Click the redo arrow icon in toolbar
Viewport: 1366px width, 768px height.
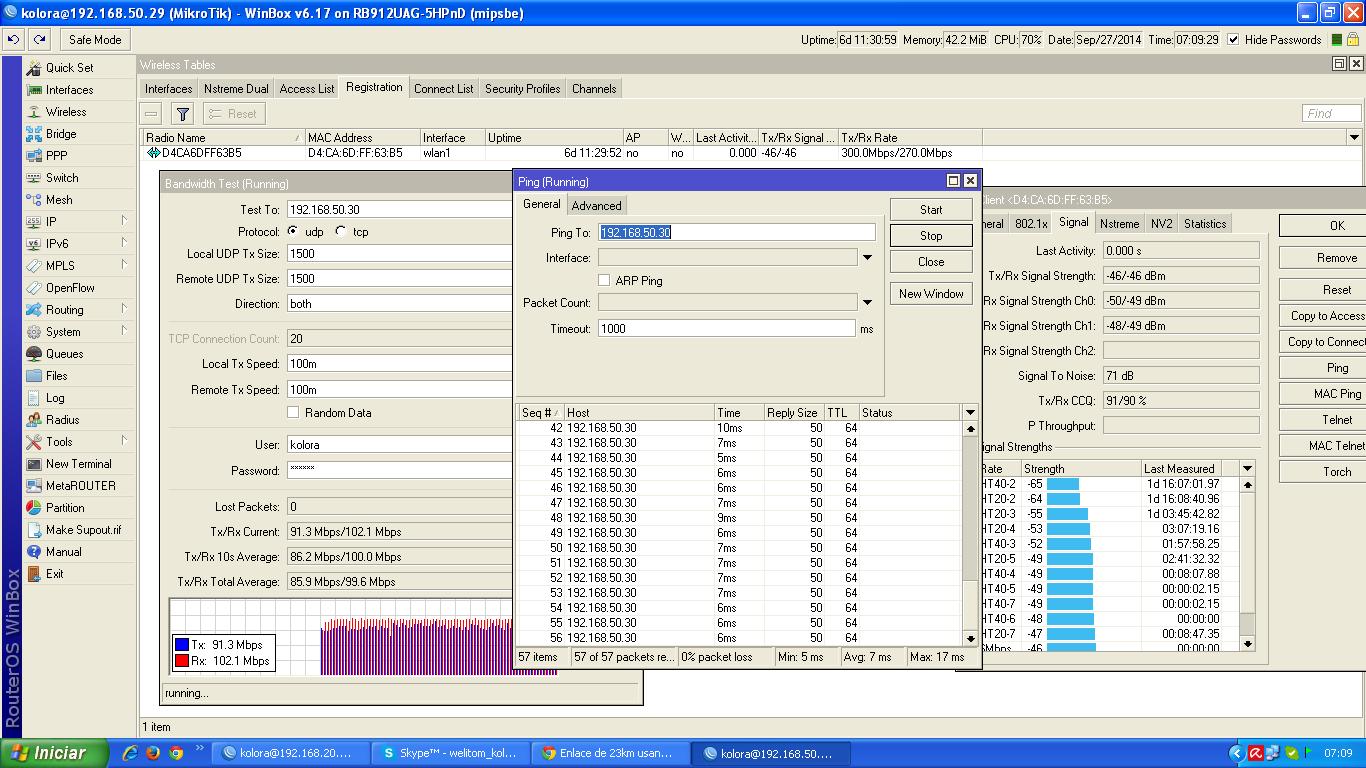click(39, 40)
